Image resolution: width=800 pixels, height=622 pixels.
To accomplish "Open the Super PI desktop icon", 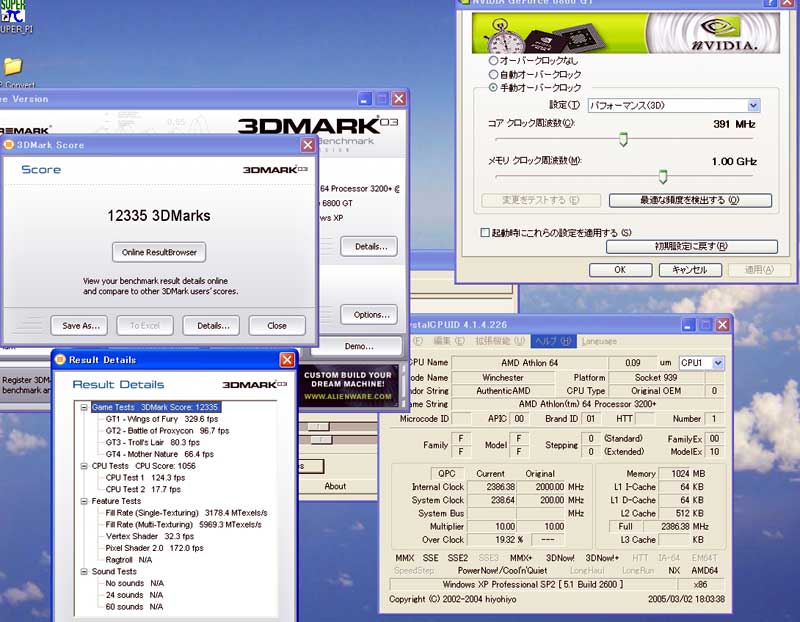I will tap(13, 15).
